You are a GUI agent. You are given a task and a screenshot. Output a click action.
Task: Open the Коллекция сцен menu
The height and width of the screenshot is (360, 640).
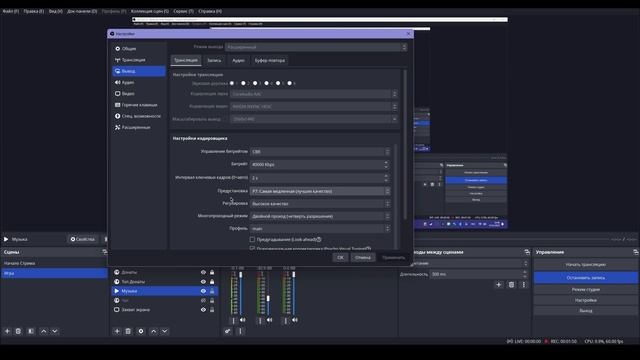click(x=150, y=11)
